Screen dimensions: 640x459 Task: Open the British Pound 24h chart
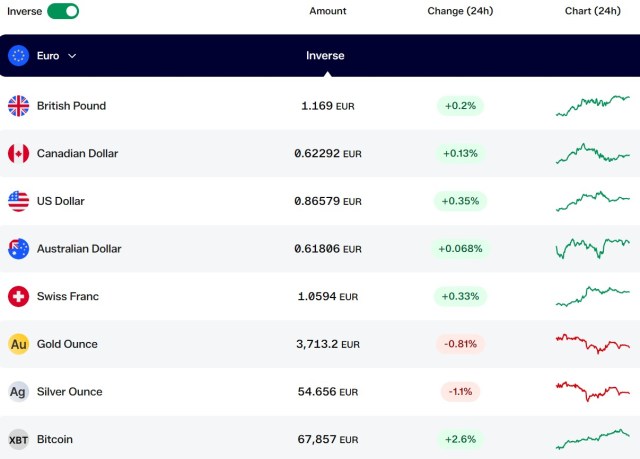point(593,106)
